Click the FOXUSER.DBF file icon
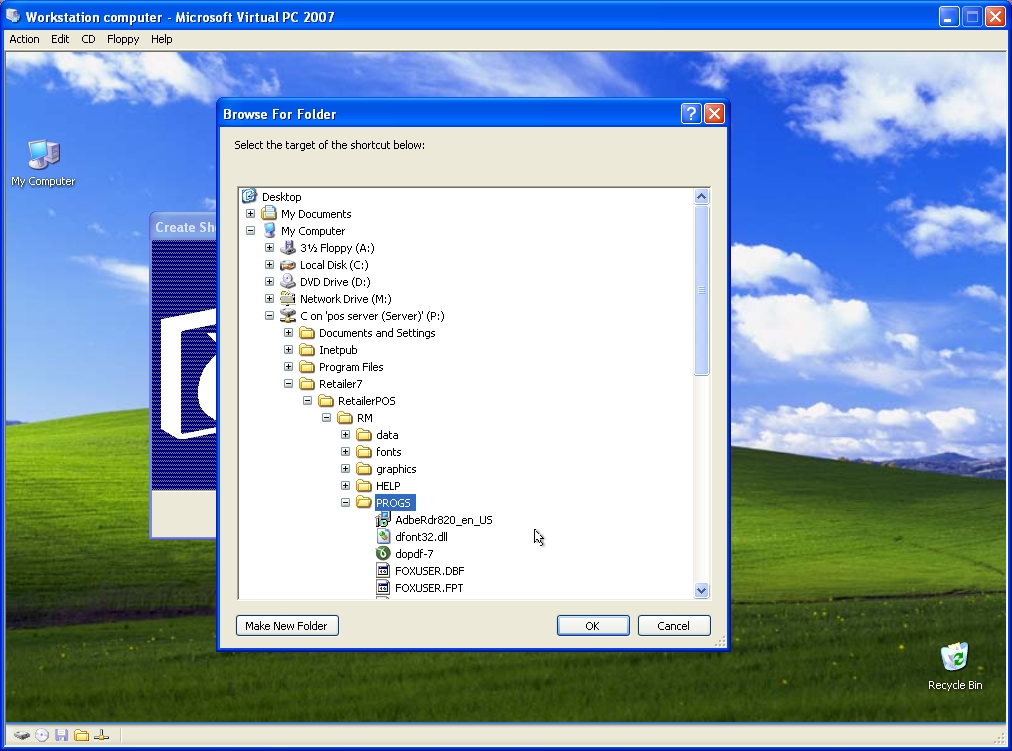The image size is (1012, 751). (383, 570)
